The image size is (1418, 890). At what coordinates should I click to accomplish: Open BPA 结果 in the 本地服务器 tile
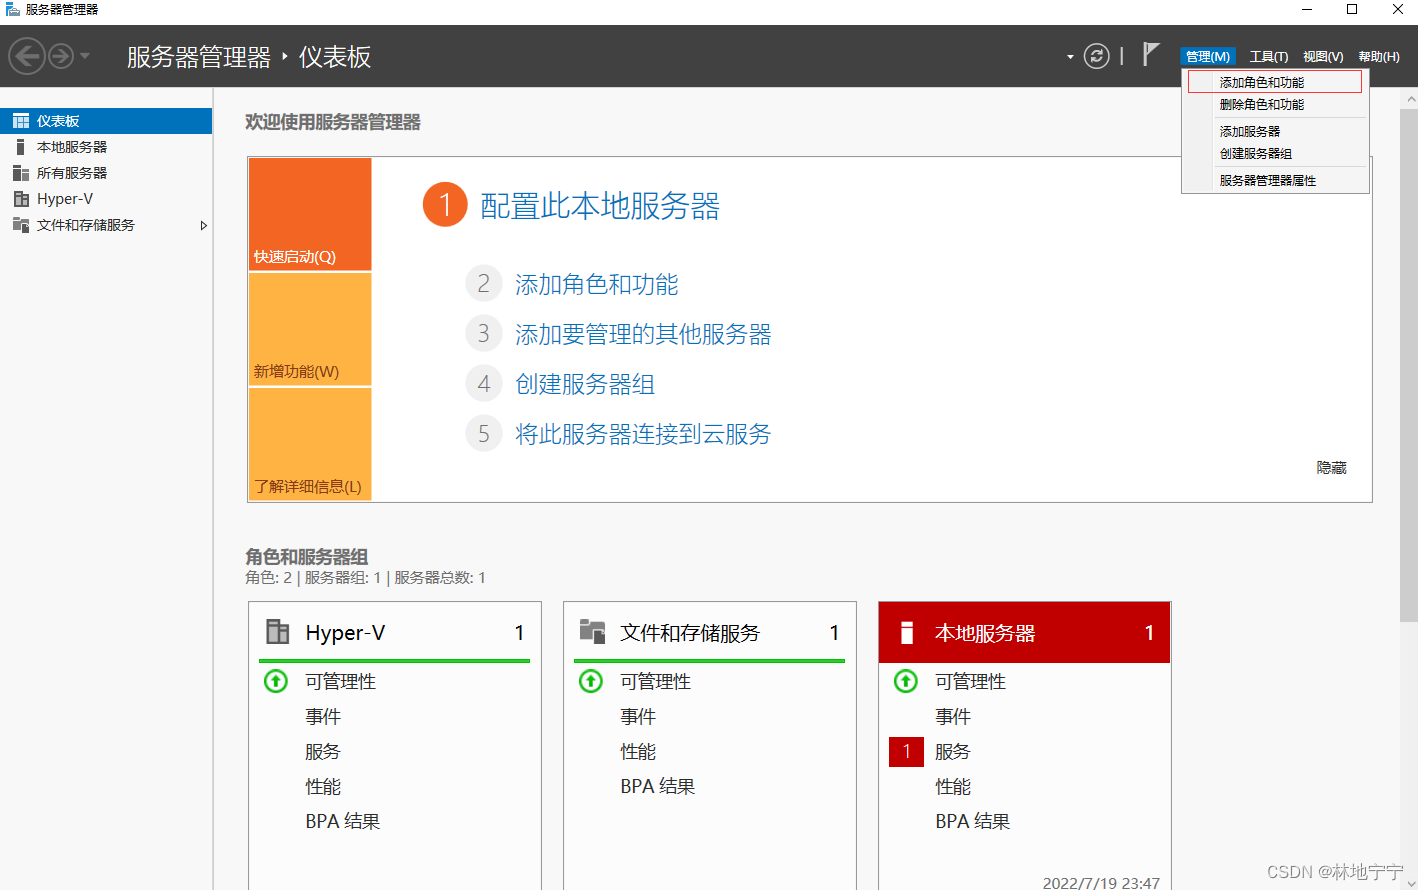tap(973, 821)
